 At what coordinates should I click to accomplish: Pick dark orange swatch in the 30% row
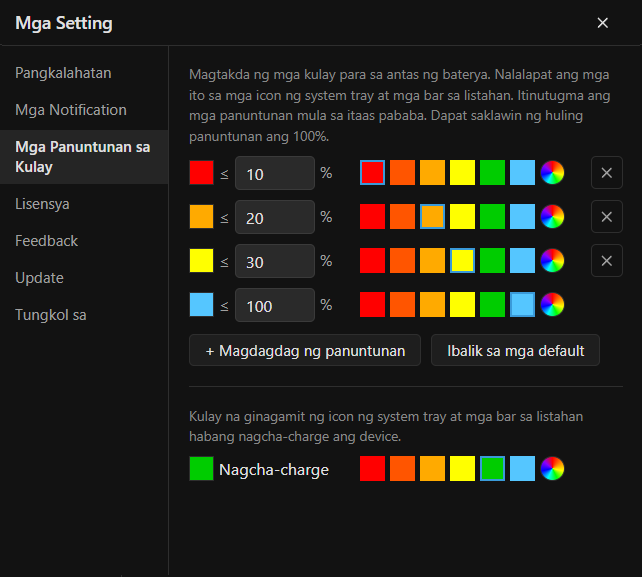pyautogui.click(x=402, y=260)
